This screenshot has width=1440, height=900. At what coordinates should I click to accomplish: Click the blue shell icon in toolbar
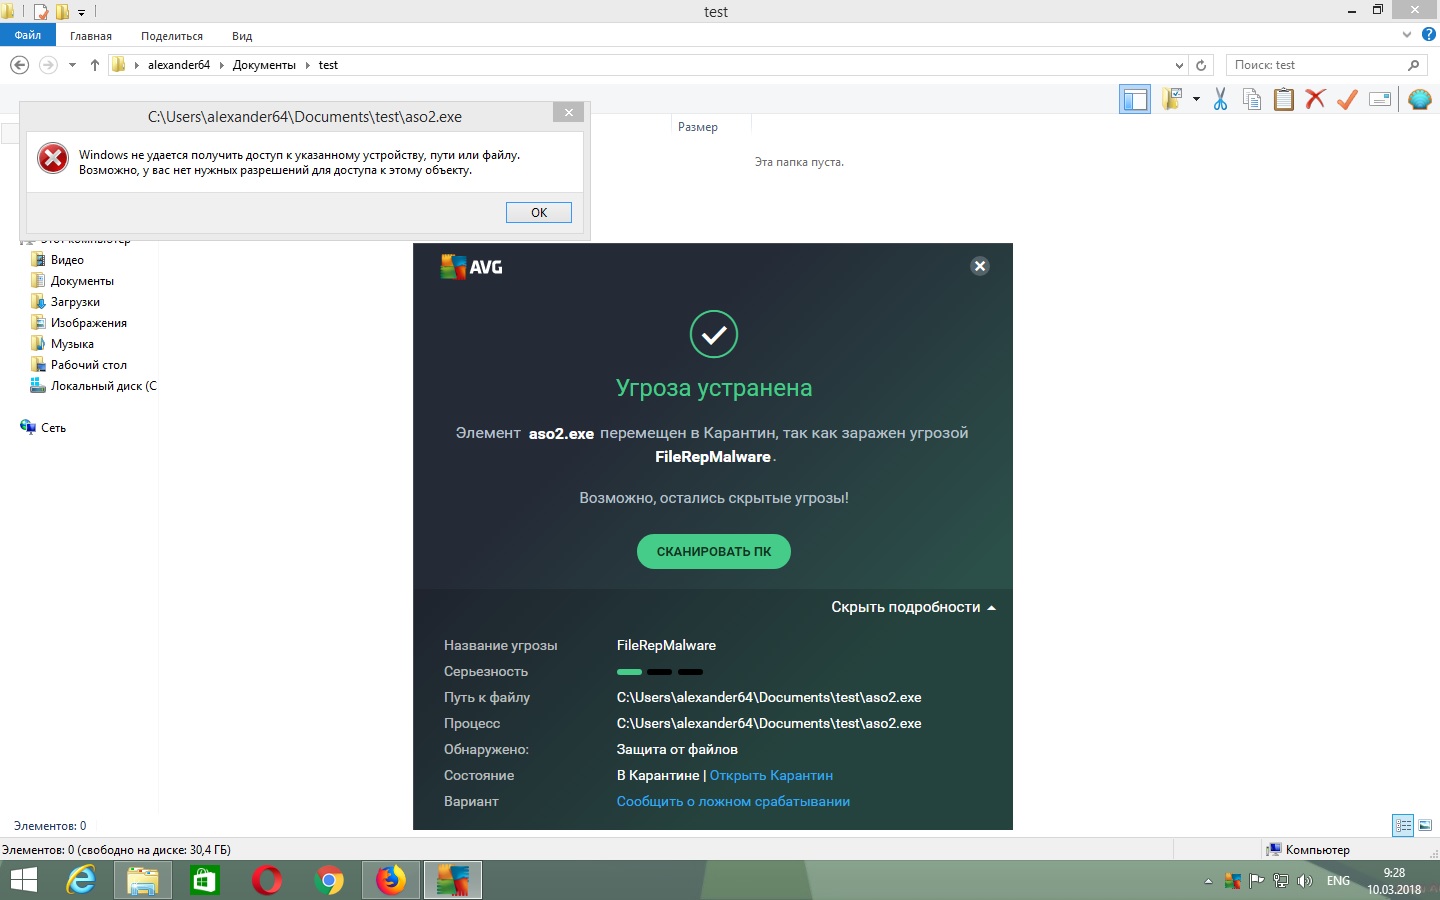tap(1419, 99)
